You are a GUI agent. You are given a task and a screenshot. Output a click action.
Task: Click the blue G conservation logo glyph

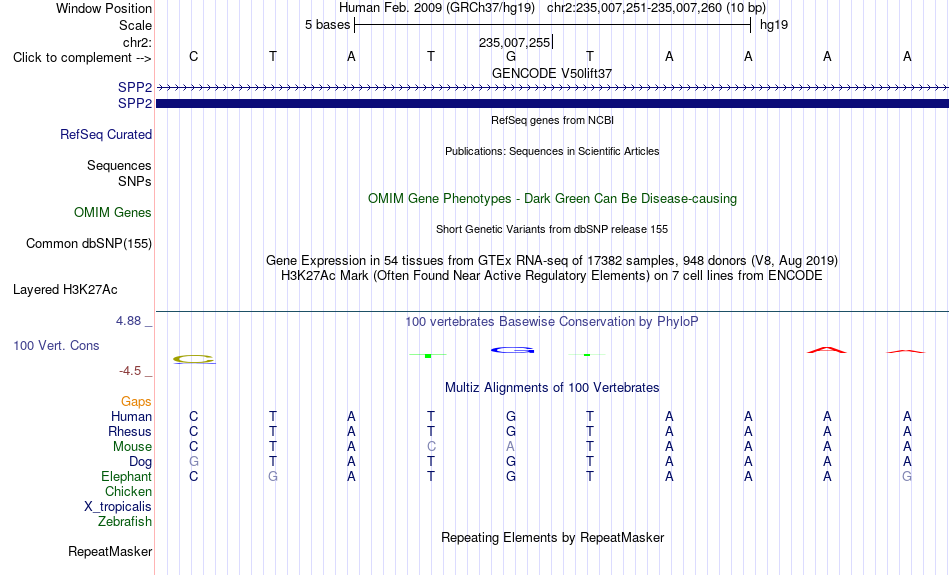513,350
